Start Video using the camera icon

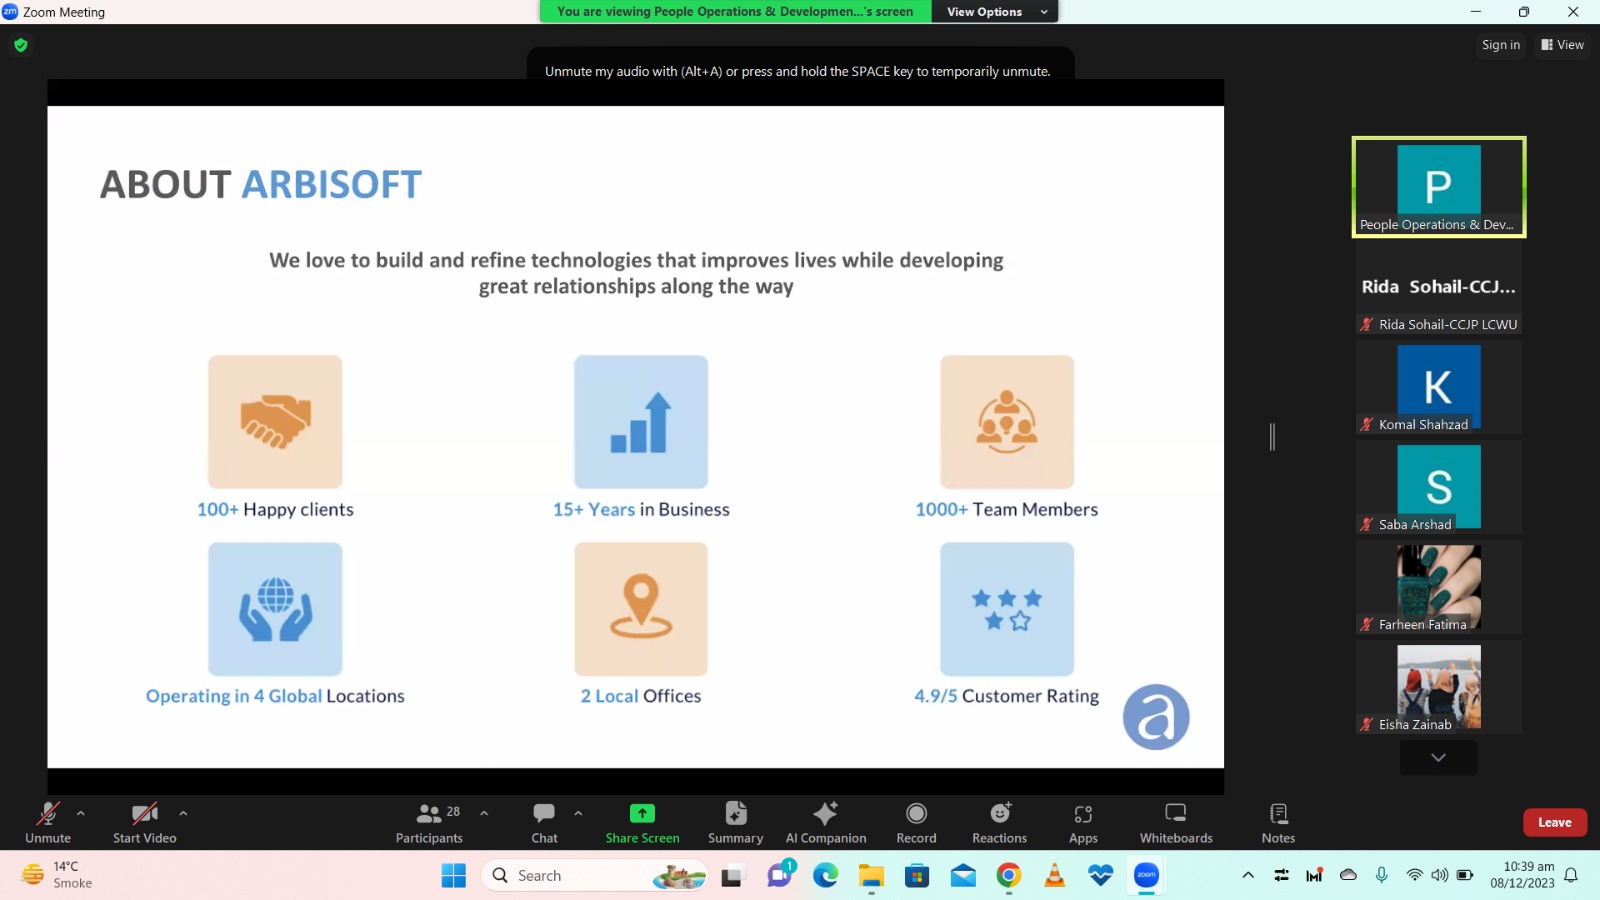pyautogui.click(x=145, y=822)
